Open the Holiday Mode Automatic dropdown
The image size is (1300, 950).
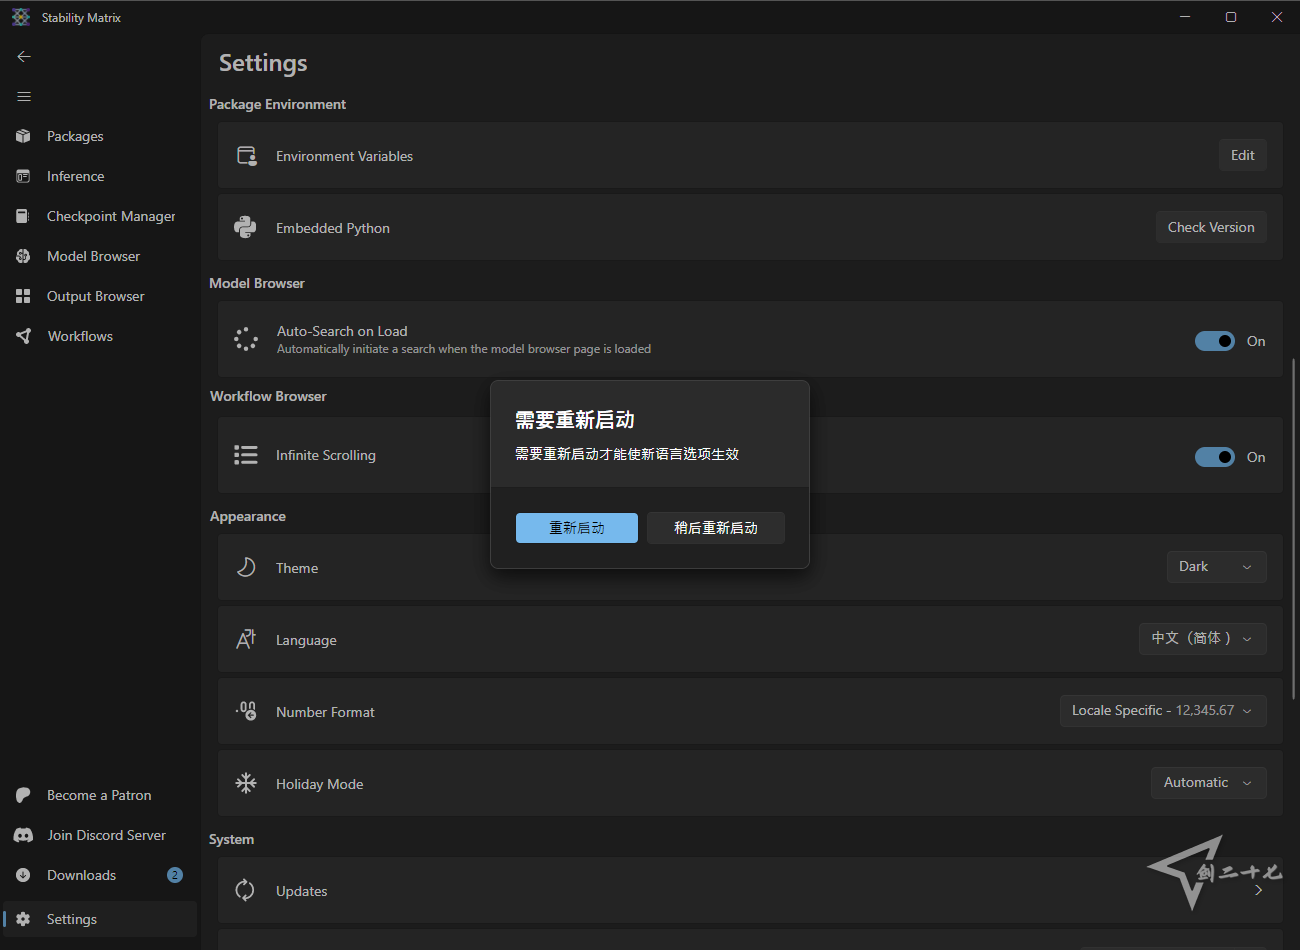coord(1209,783)
